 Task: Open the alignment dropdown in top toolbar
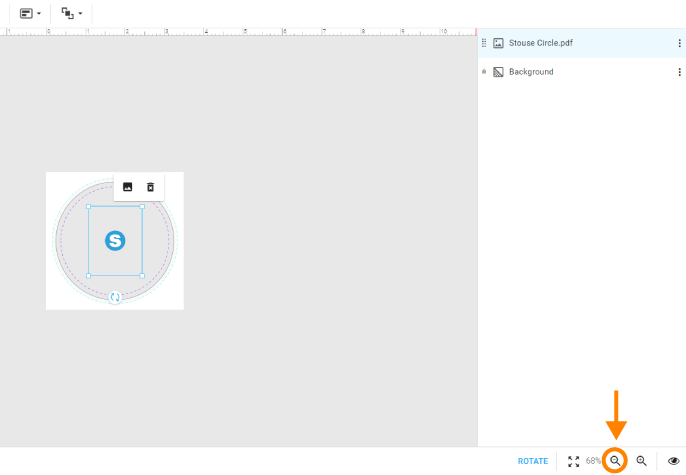coord(30,14)
